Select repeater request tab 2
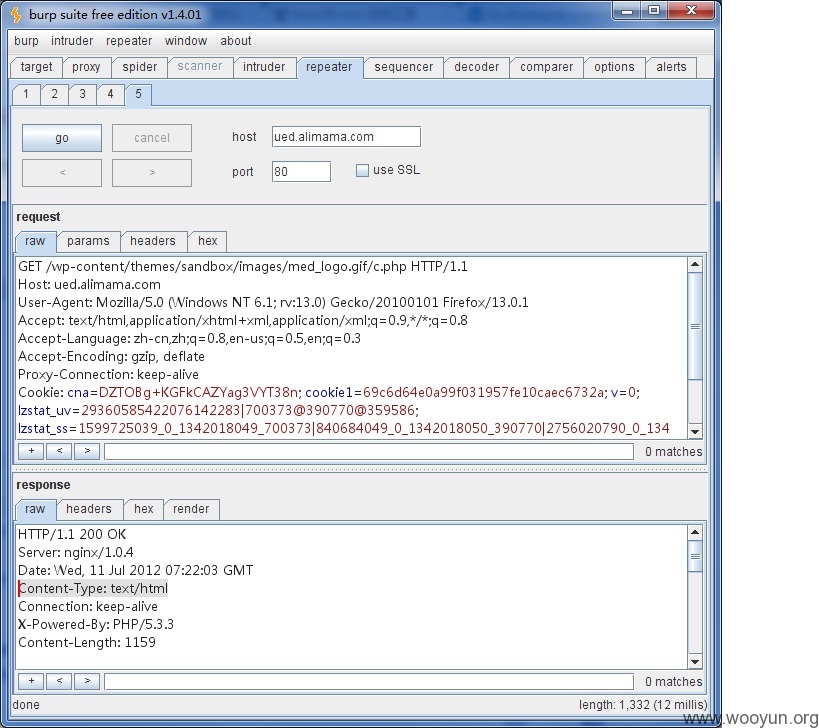 tap(54, 94)
